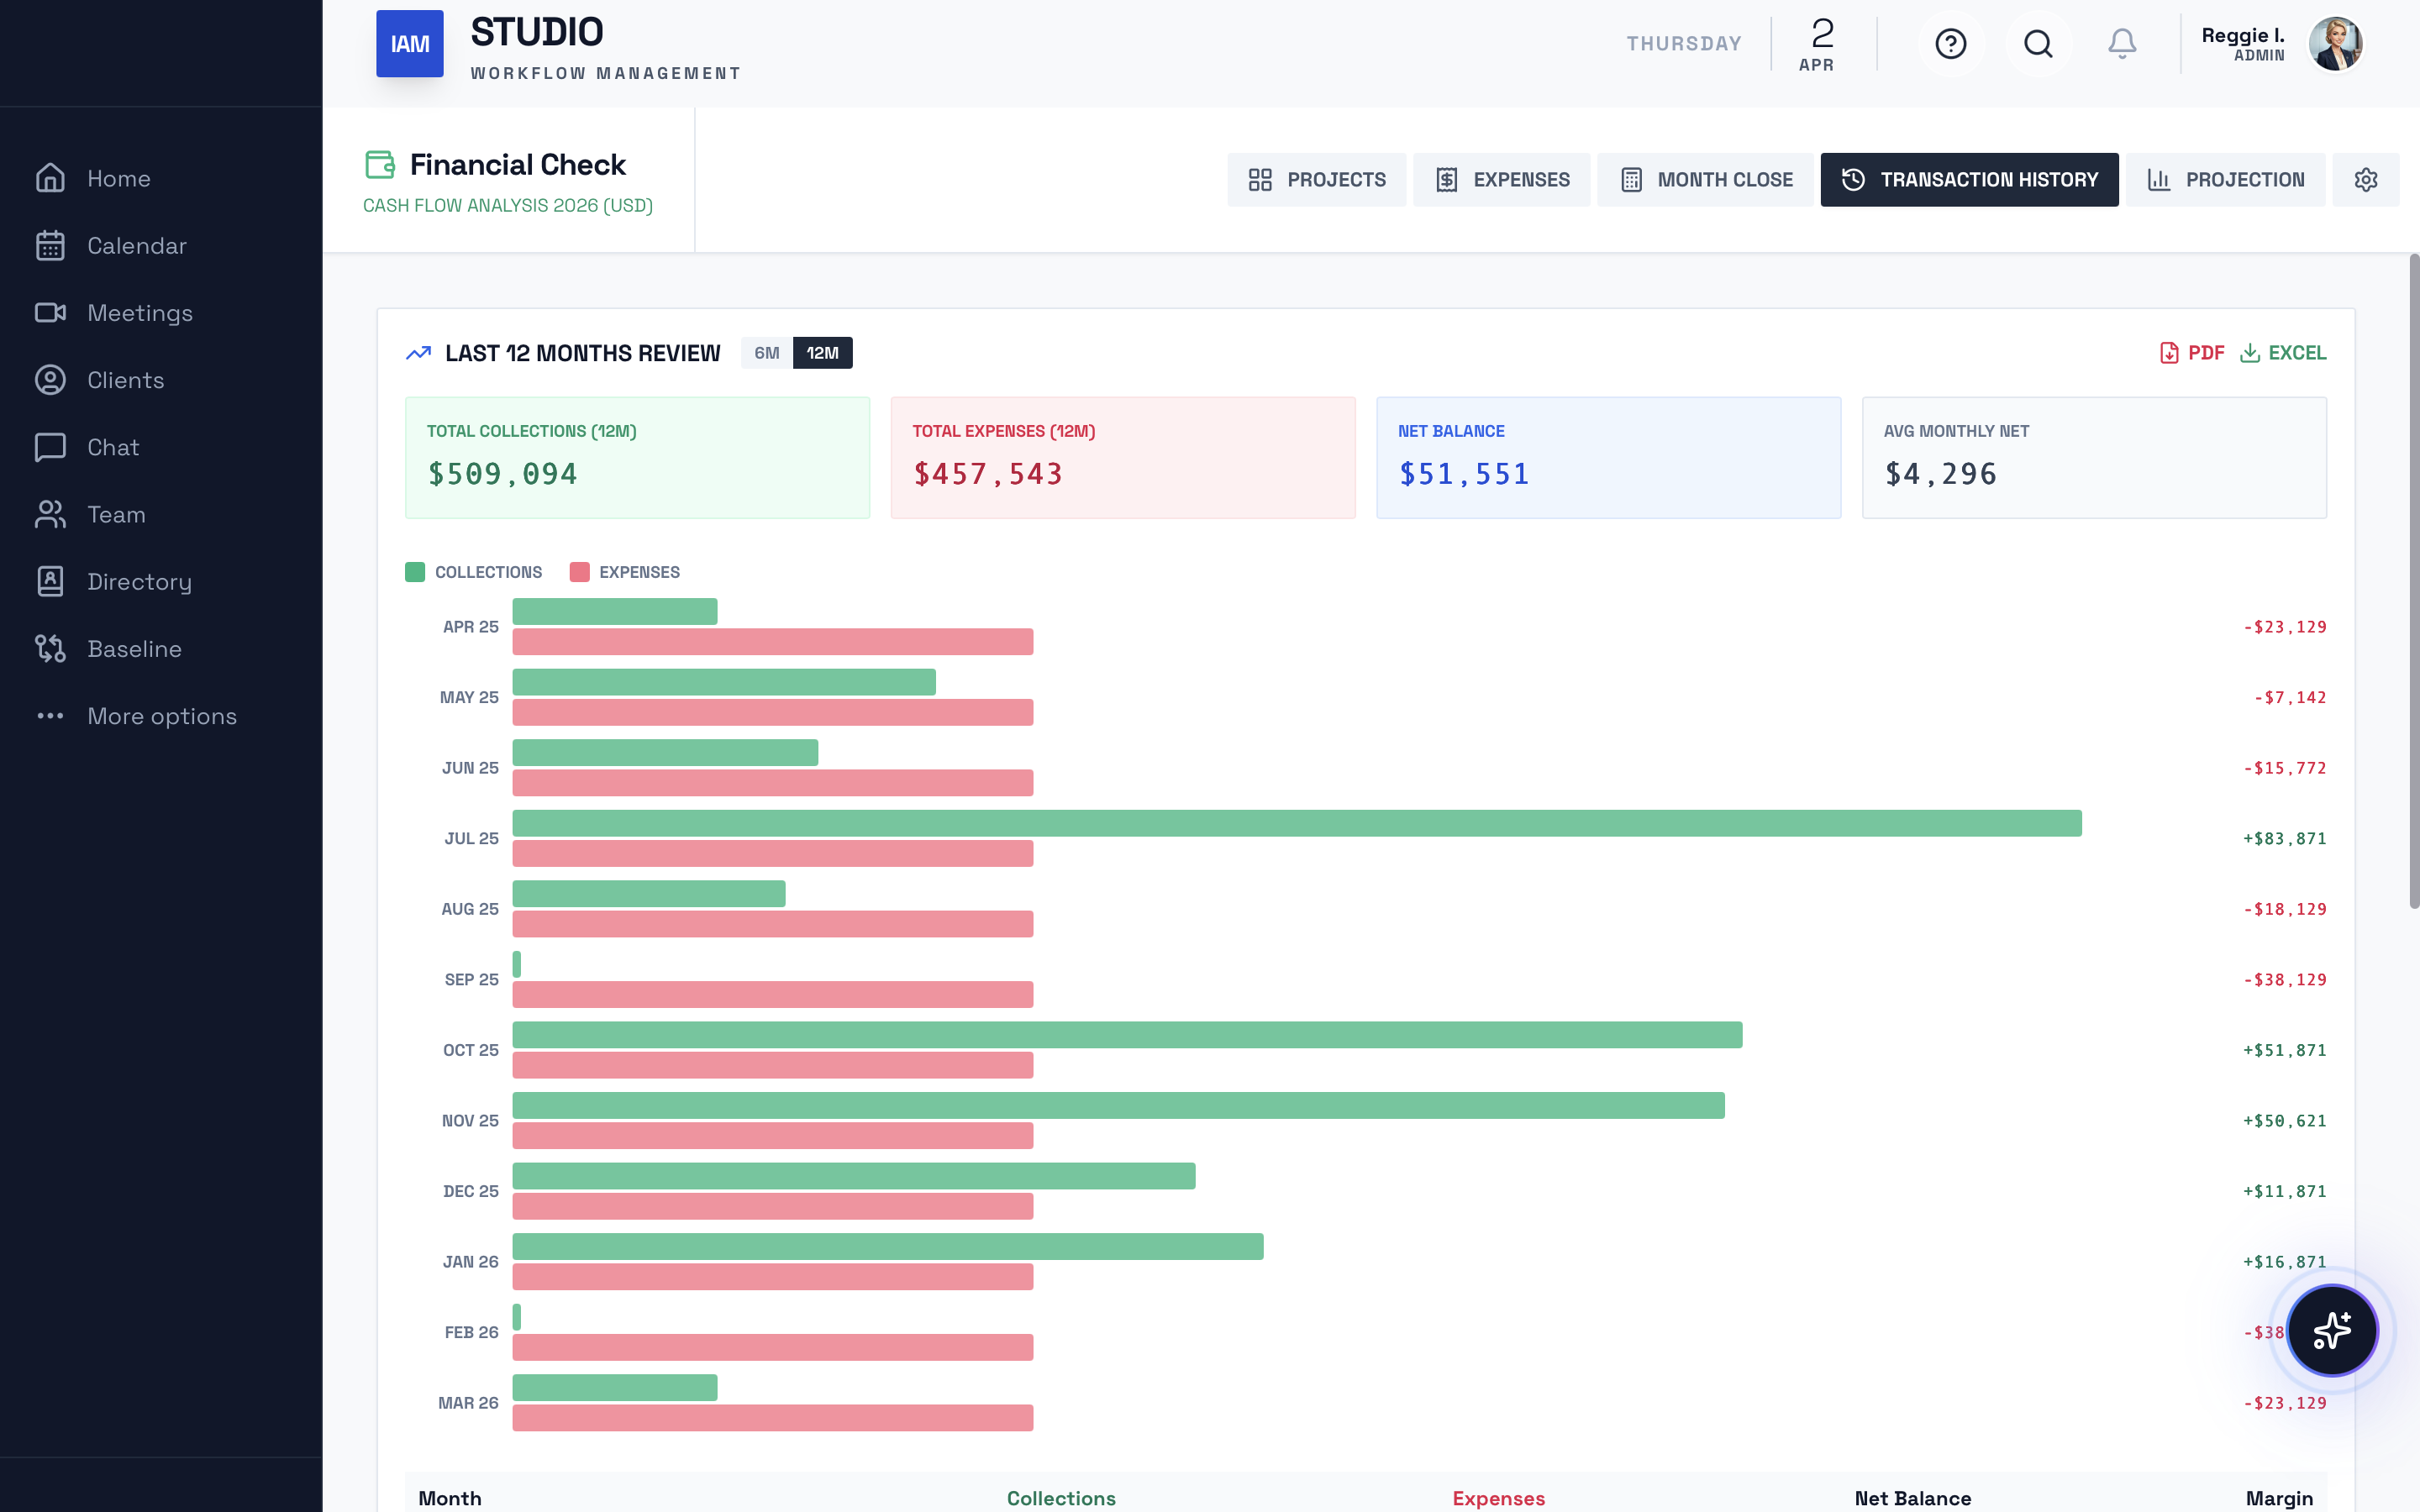Image resolution: width=2420 pixels, height=1512 pixels.
Task: Open notifications bell icon
Action: coord(2122,44)
